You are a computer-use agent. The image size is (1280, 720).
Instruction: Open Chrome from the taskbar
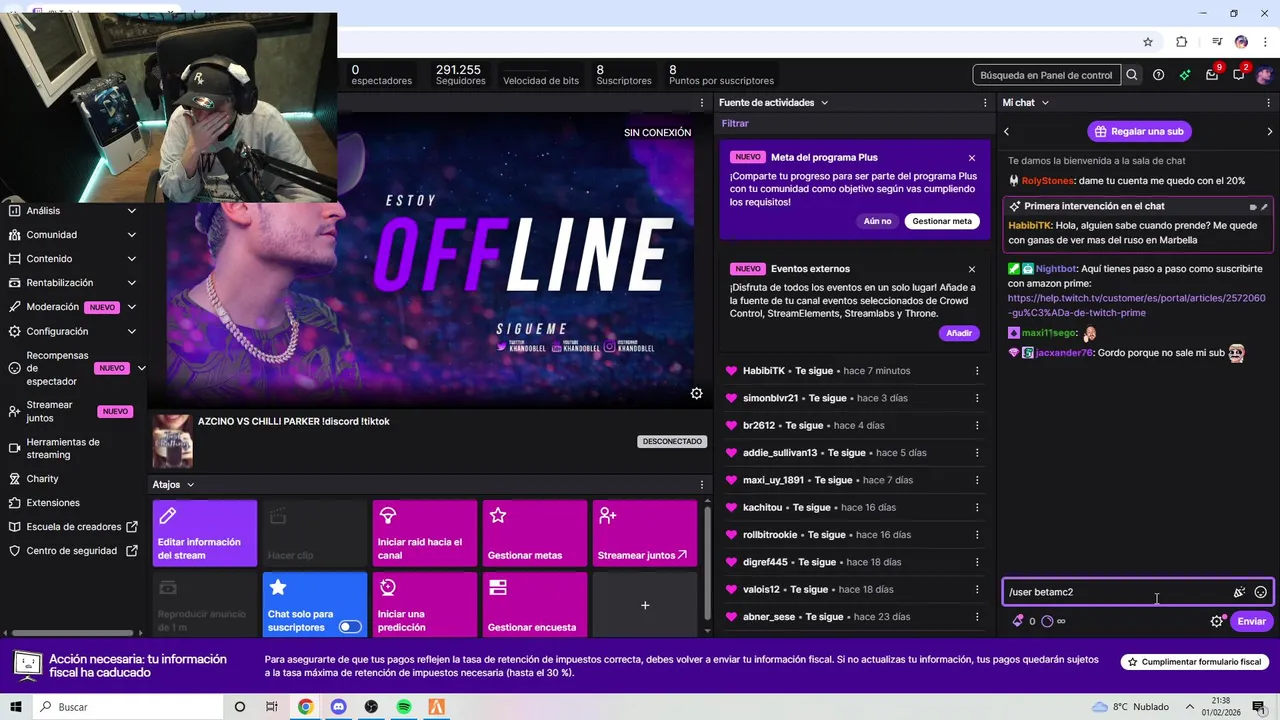click(305, 707)
